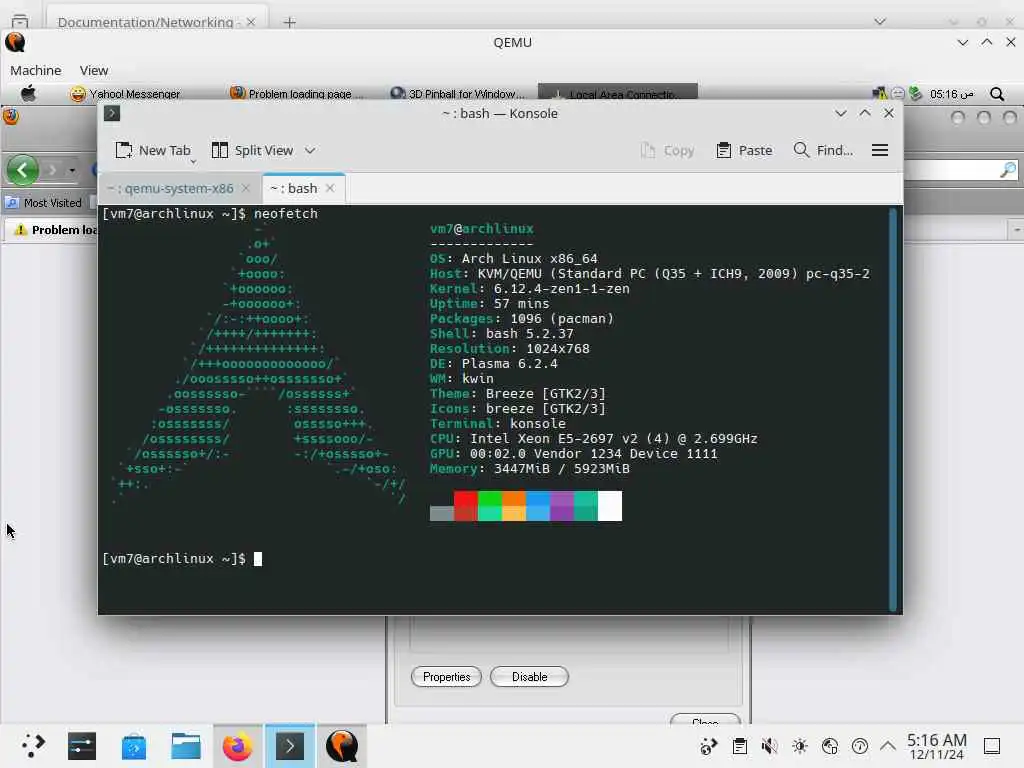Image resolution: width=1024 pixels, height=768 pixels.
Task: Click the Firefox search magnifier icon
Action: pos(1008,170)
